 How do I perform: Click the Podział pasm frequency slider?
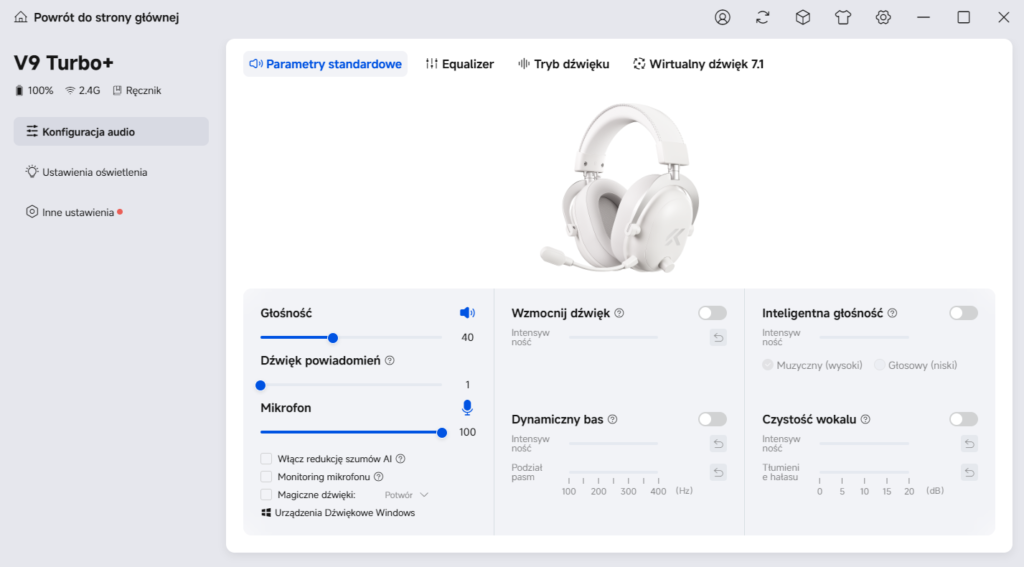613,472
